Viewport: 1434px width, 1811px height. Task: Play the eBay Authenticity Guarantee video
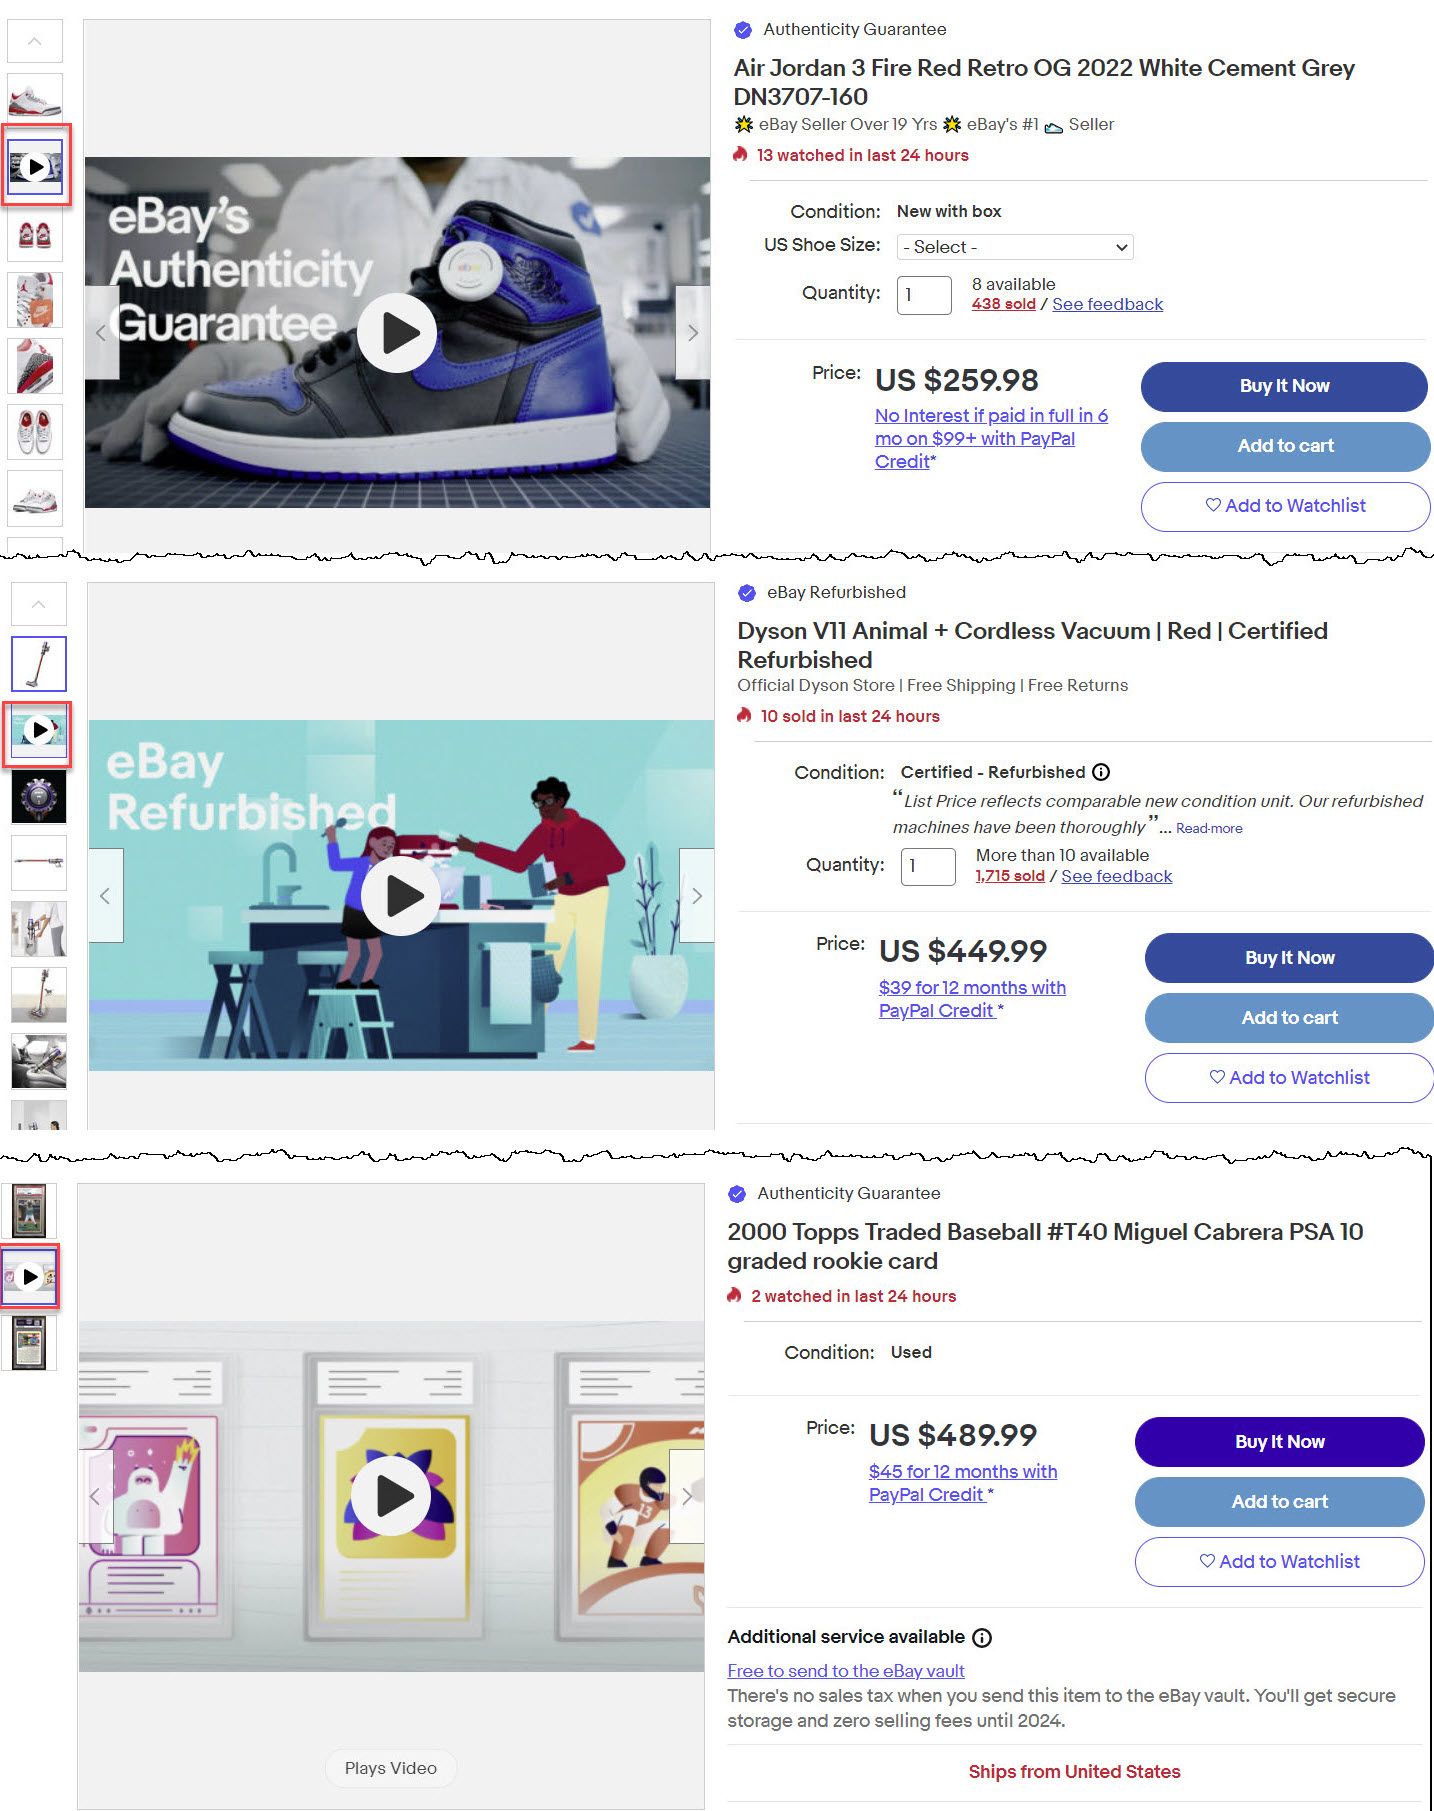[x=397, y=333]
